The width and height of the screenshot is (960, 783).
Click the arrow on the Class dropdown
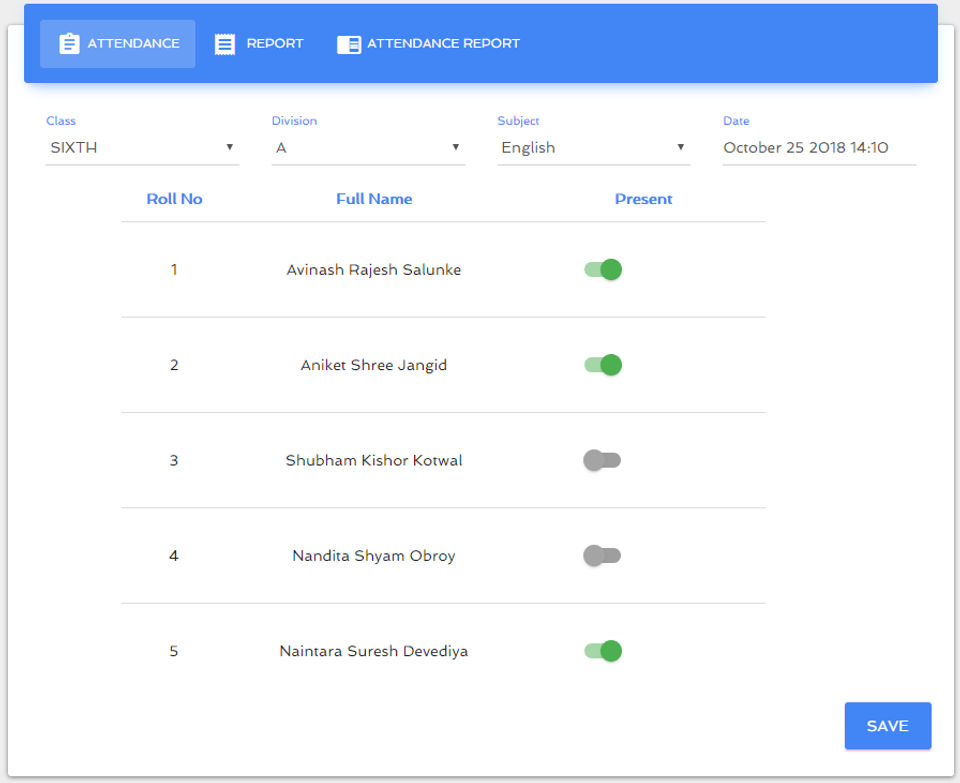click(230, 147)
